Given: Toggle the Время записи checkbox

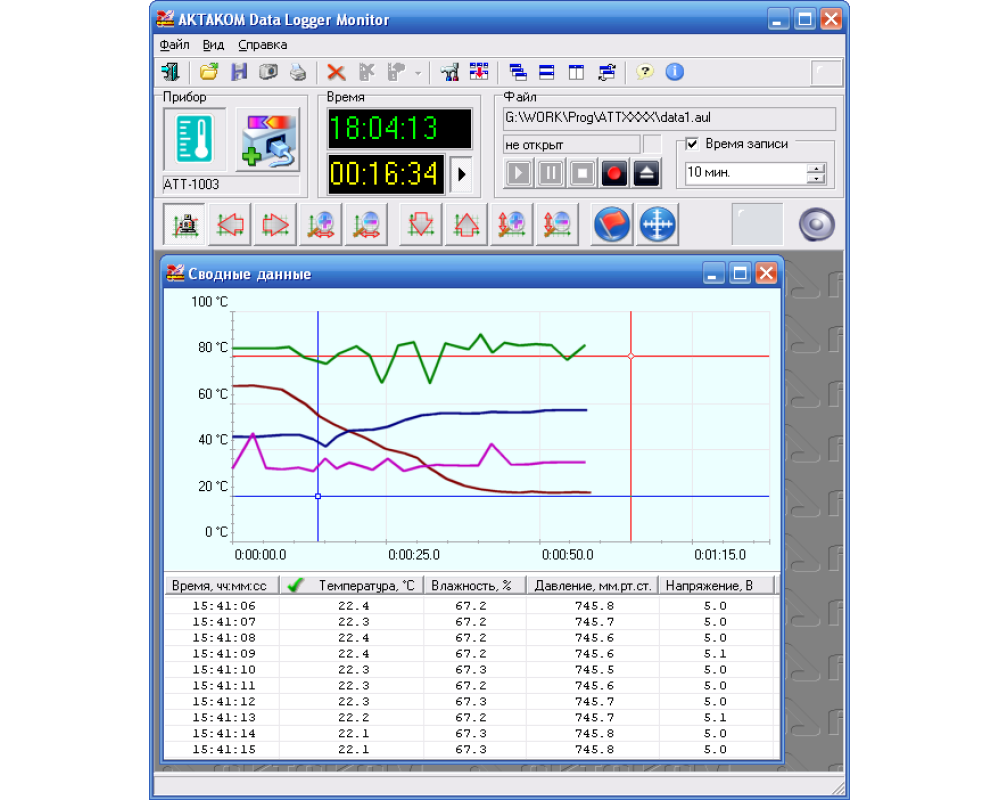Looking at the screenshot, I should coord(692,144).
